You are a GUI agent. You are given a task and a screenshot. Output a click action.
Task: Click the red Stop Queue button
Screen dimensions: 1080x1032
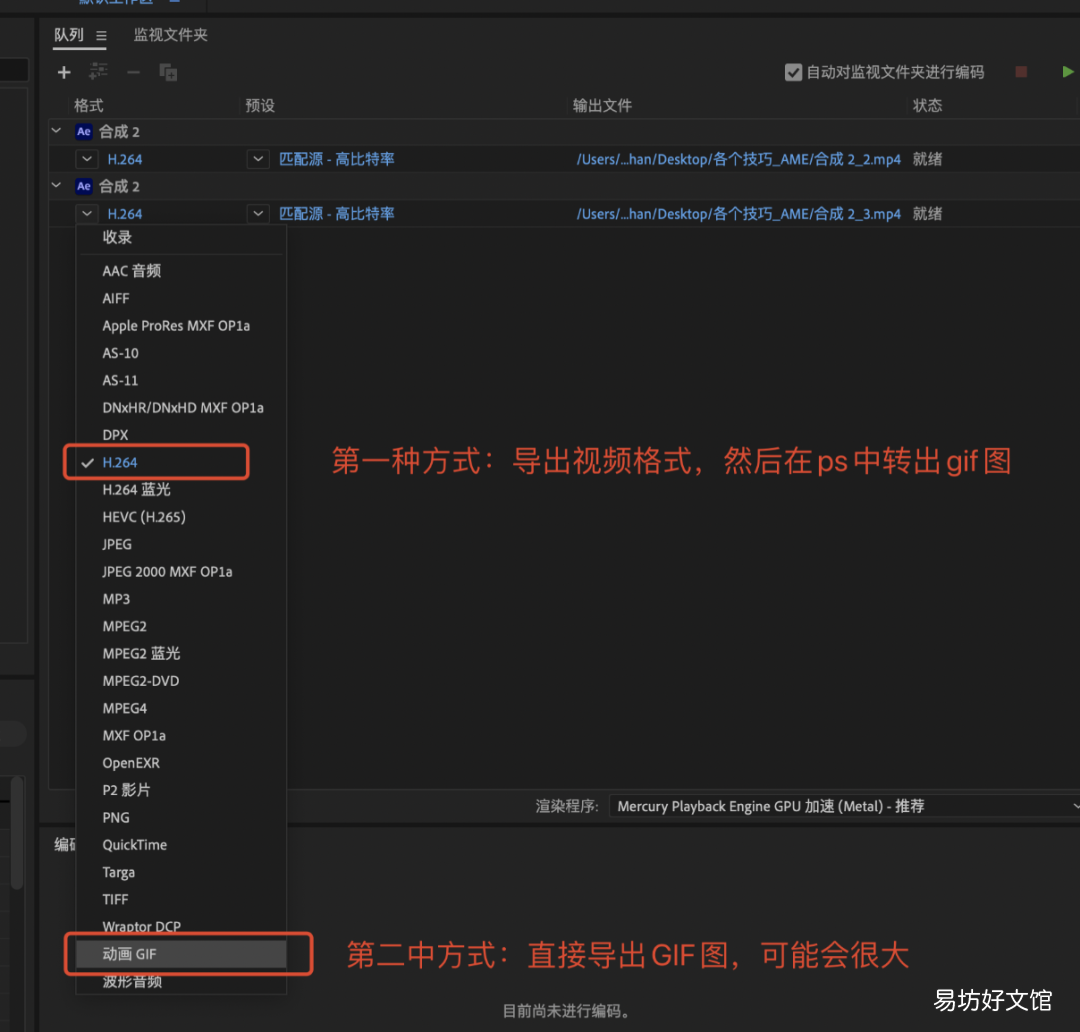click(1021, 72)
